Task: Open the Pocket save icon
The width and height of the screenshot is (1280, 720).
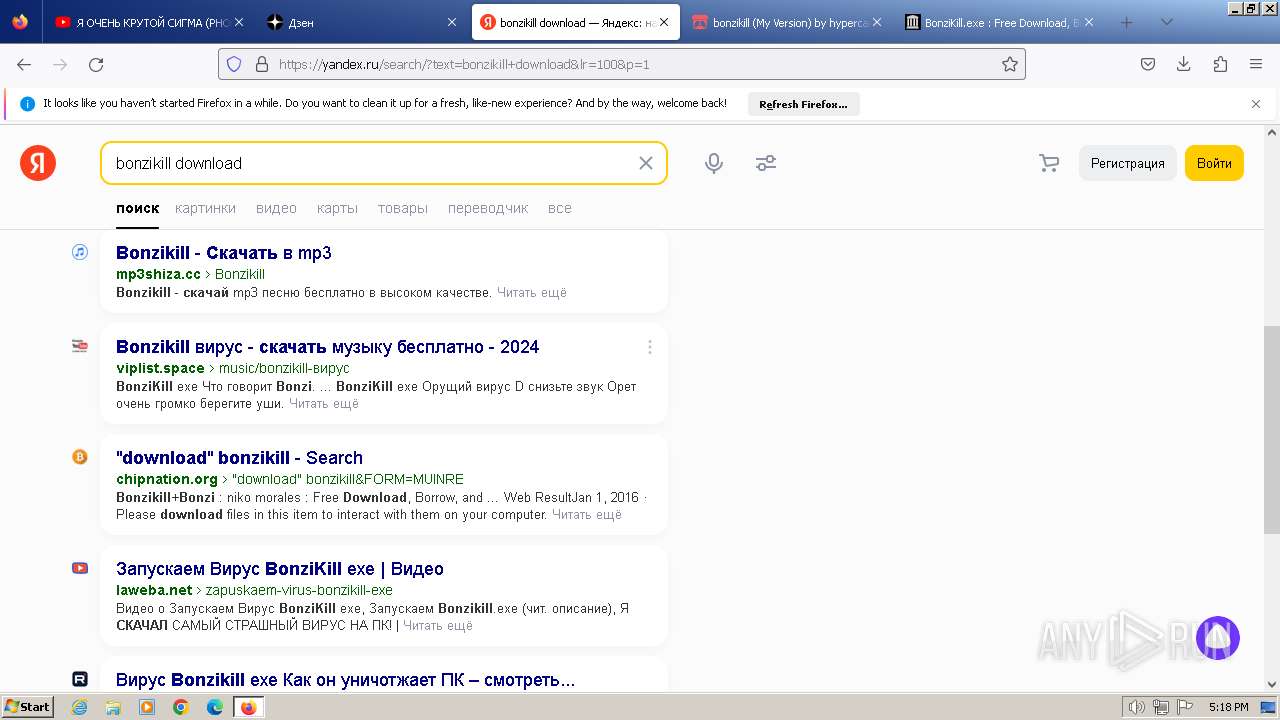Action: click(x=1148, y=64)
